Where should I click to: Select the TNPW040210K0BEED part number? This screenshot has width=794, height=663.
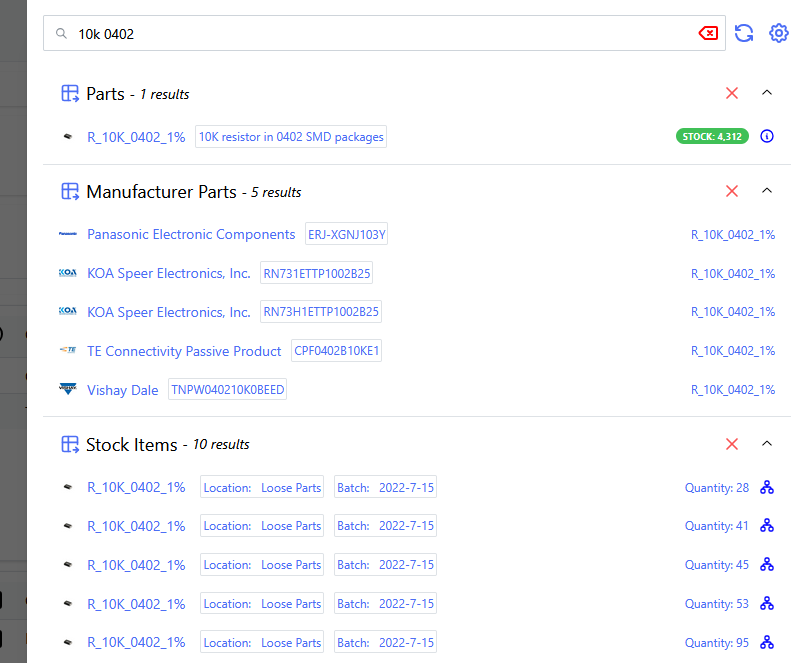pyautogui.click(x=227, y=390)
